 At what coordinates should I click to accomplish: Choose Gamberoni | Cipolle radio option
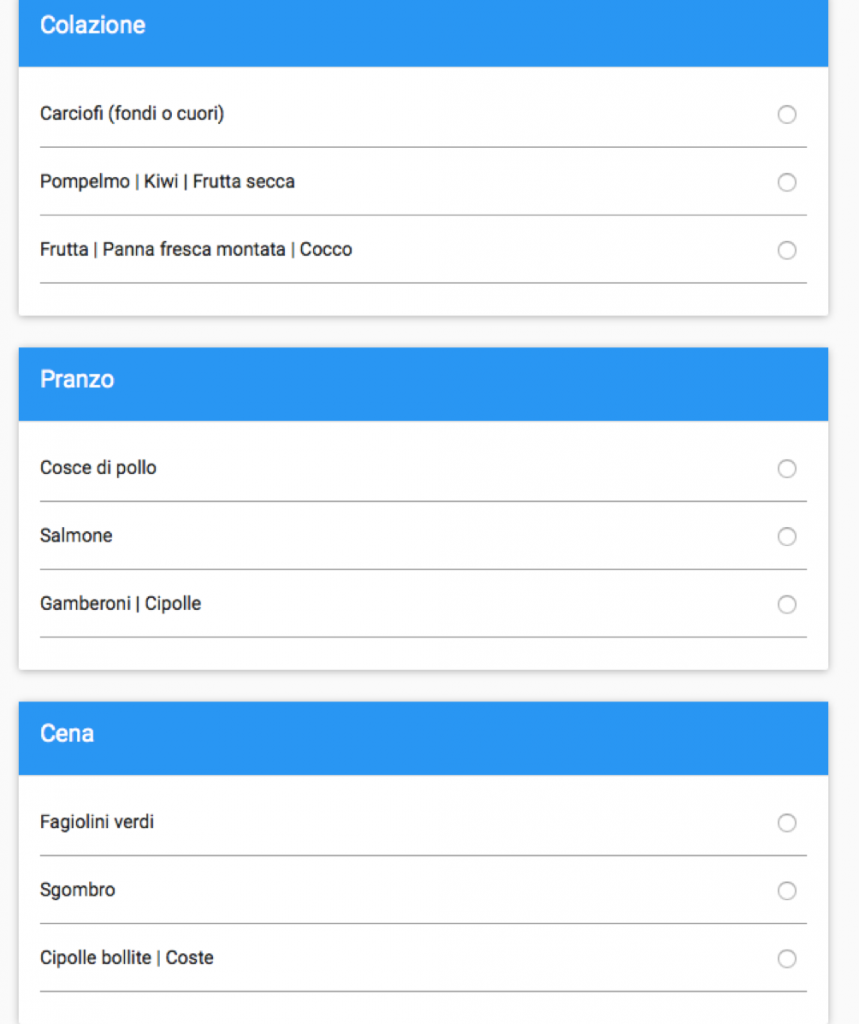tap(787, 605)
